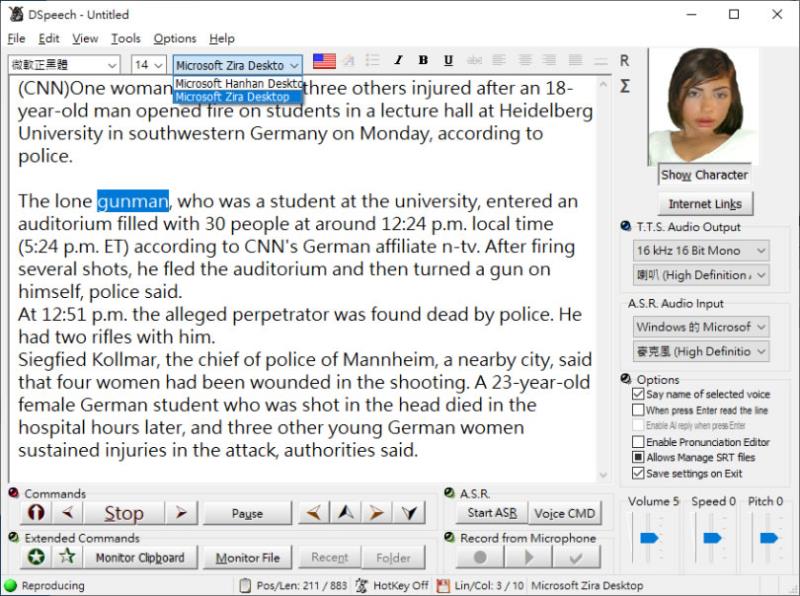This screenshot has width=800, height=596.
Task: Open ASR microphone input device dropdown
Action: [701, 351]
